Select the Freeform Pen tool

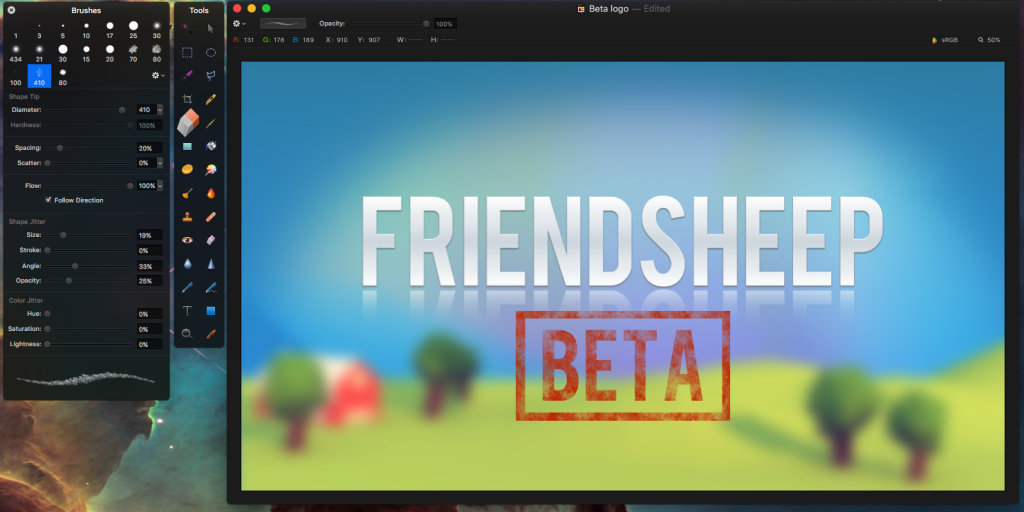click(x=211, y=287)
